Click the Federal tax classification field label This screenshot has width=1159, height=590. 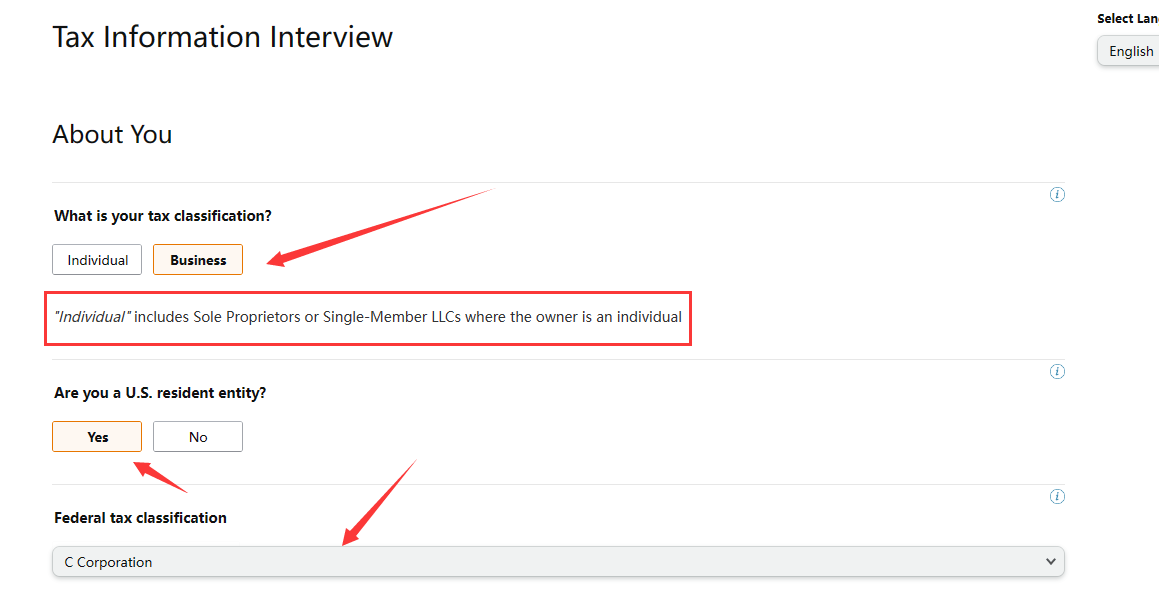pyautogui.click(x=140, y=518)
